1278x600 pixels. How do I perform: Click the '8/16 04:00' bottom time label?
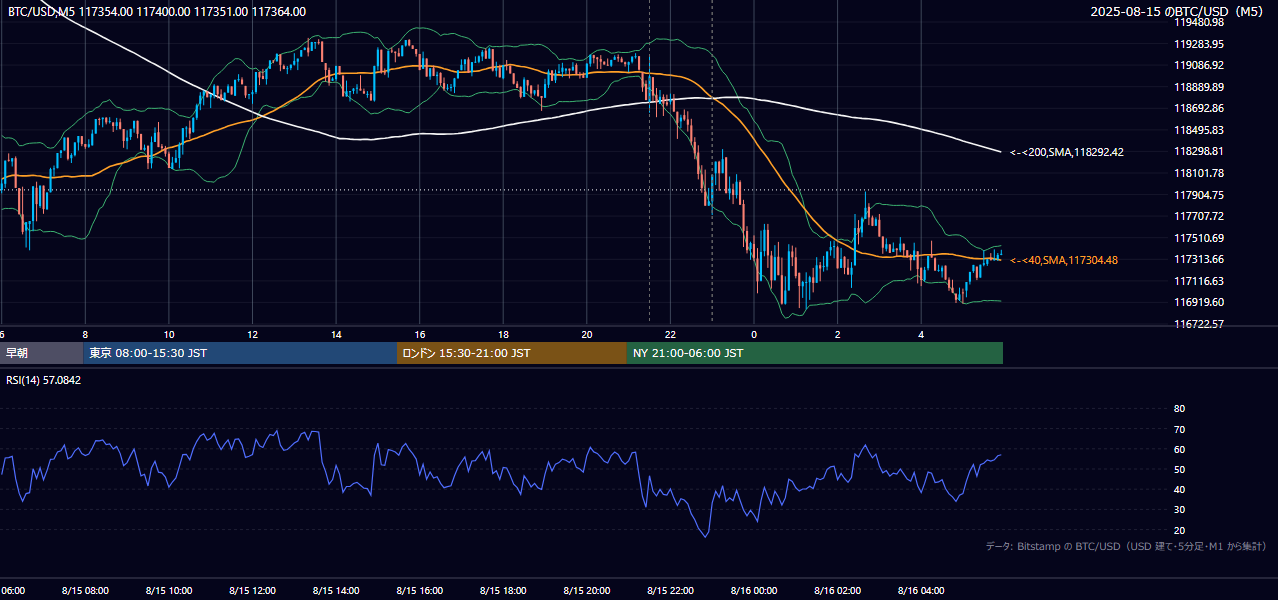pos(922,591)
